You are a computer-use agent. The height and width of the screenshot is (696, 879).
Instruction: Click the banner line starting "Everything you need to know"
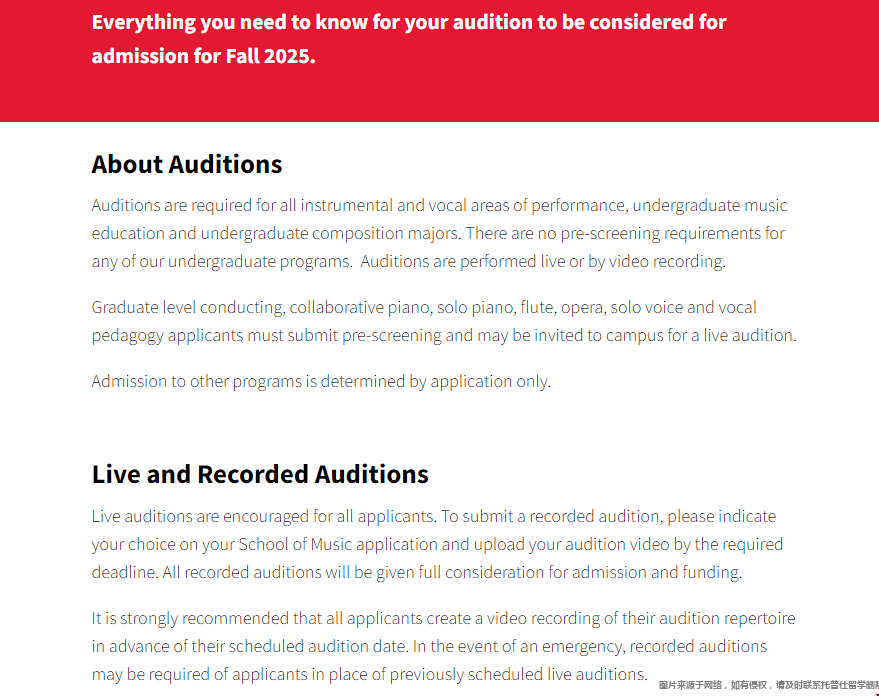409,22
